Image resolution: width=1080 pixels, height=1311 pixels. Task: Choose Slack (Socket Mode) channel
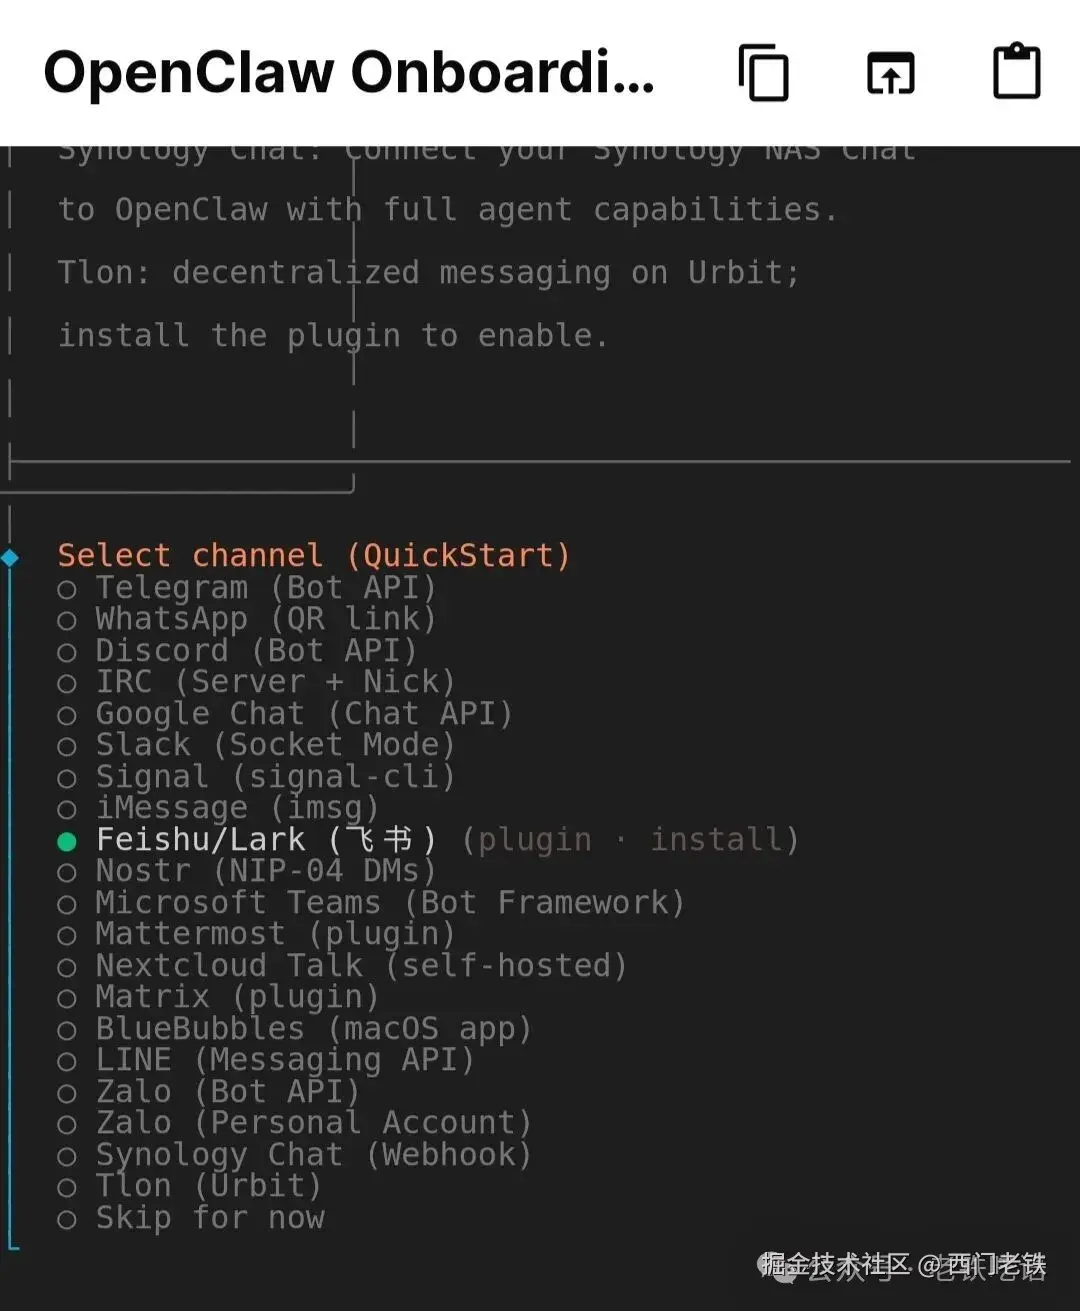(274, 745)
